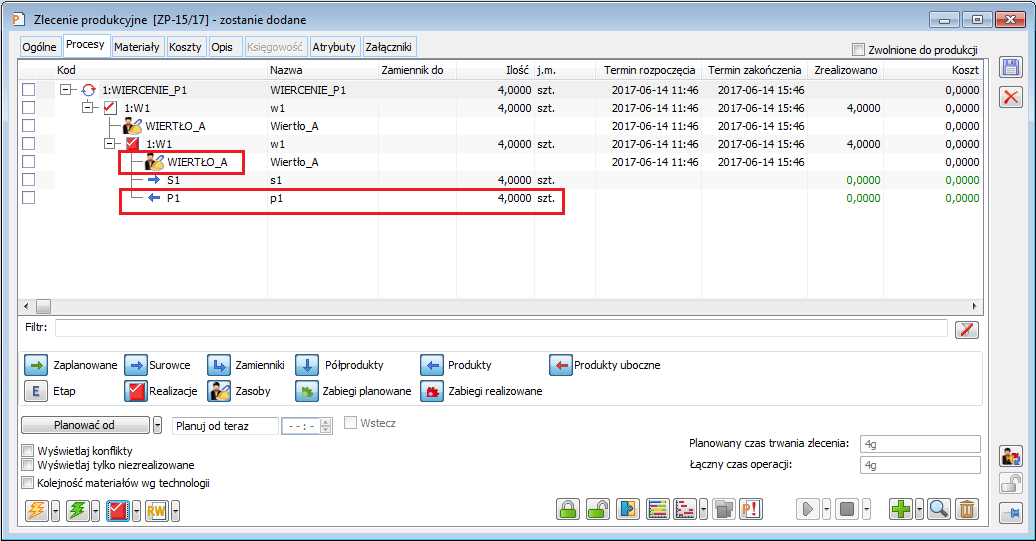Switch to the Materiały tab
Screen dimensions: 1036x541
137,47
